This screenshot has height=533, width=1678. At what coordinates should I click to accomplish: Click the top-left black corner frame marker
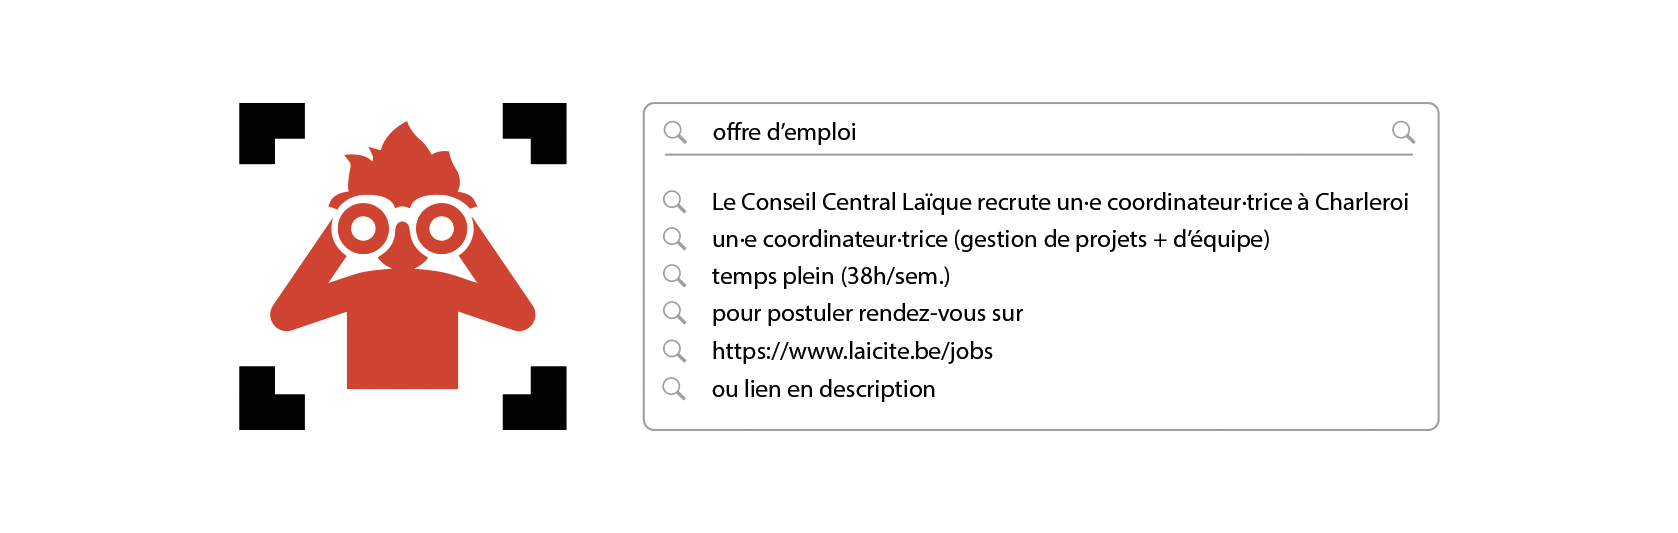tap(262, 127)
